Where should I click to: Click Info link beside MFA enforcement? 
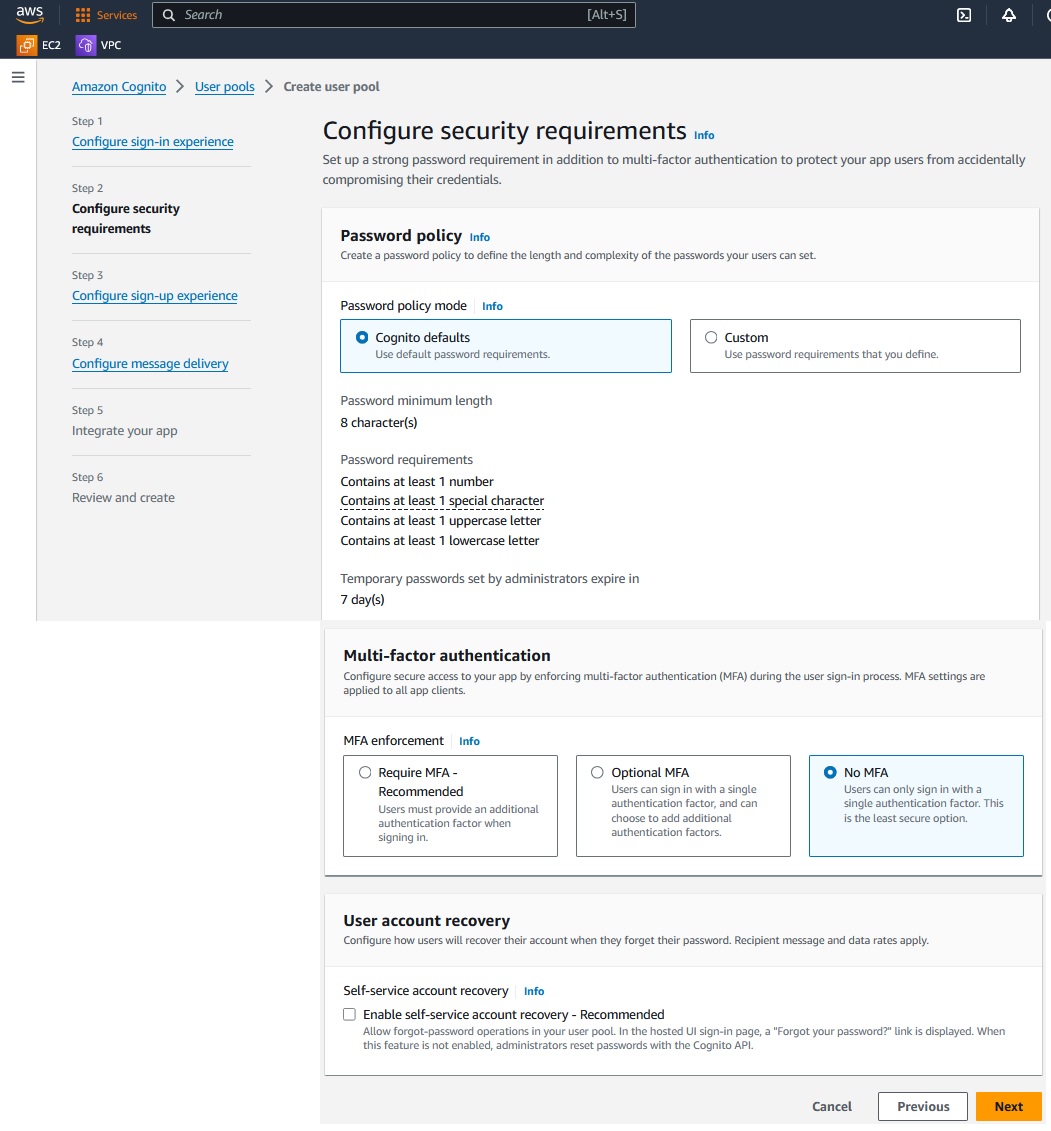tap(469, 741)
